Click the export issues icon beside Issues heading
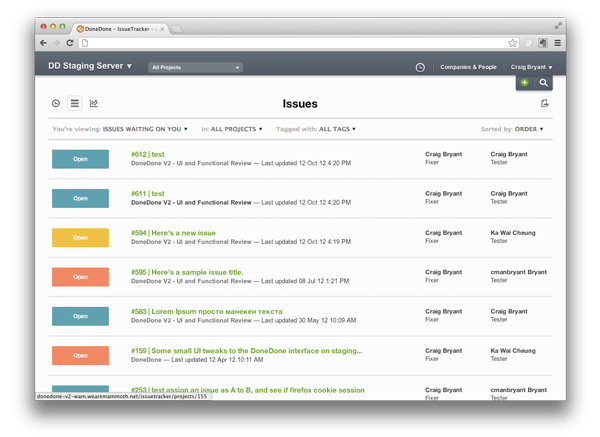Viewport: 600px width, 437px height. click(x=544, y=103)
